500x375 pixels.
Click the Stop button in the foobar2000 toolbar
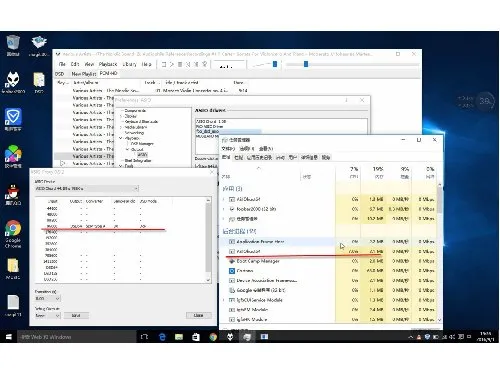[164, 64]
